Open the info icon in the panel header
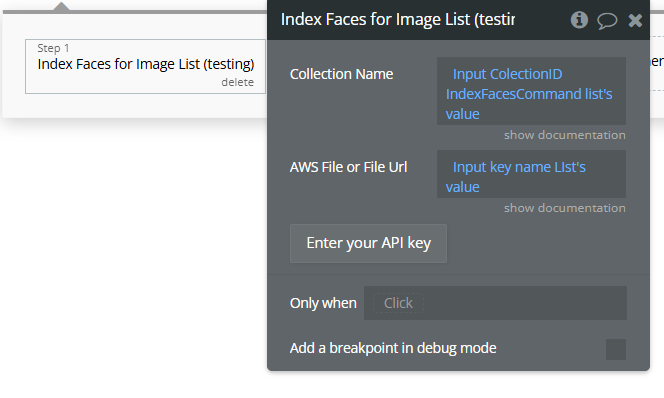The width and height of the screenshot is (664, 398). click(x=579, y=19)
